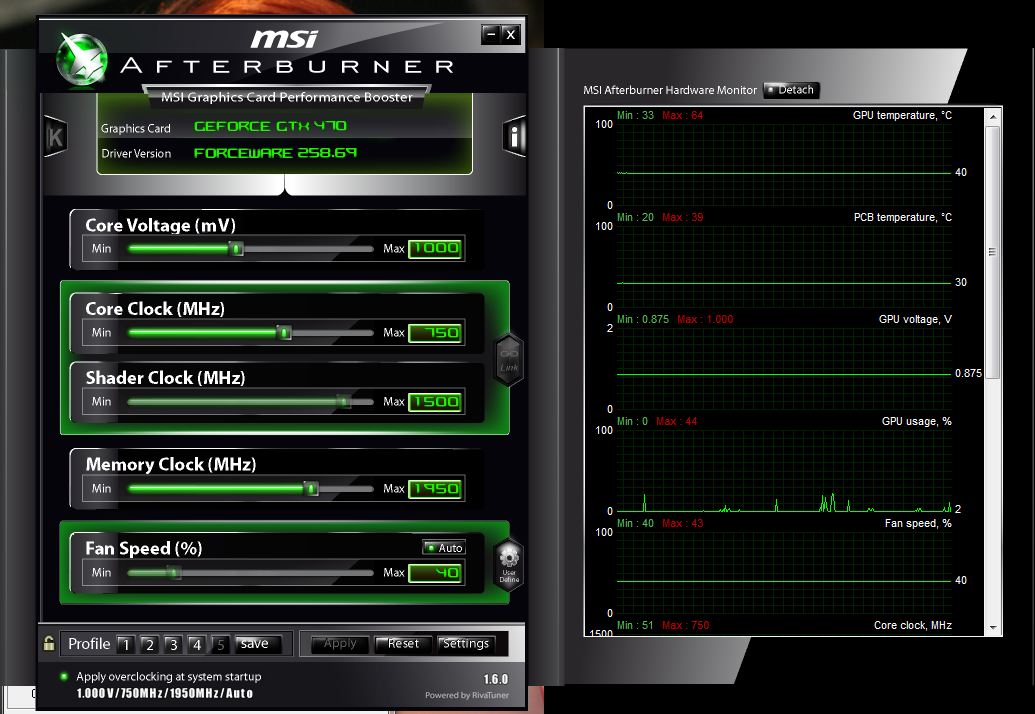The image size is (1035, 714).
Task: Click the User Define fan gear icon
Action: tap(509, 562)
